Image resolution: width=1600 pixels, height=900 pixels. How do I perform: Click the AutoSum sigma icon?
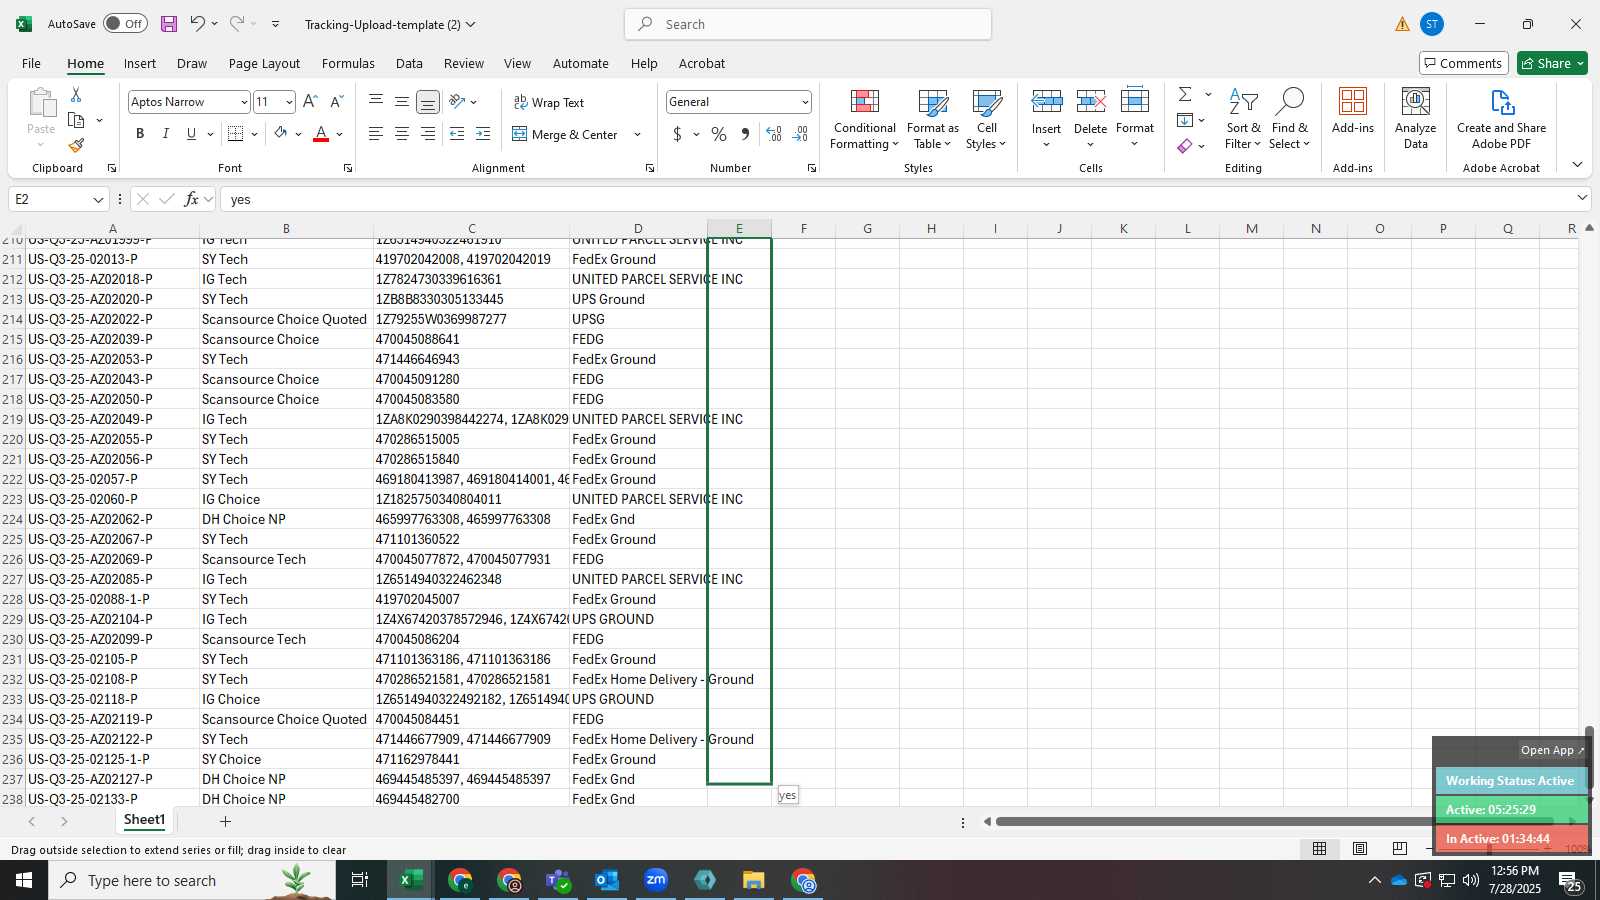click(1185, 94)
